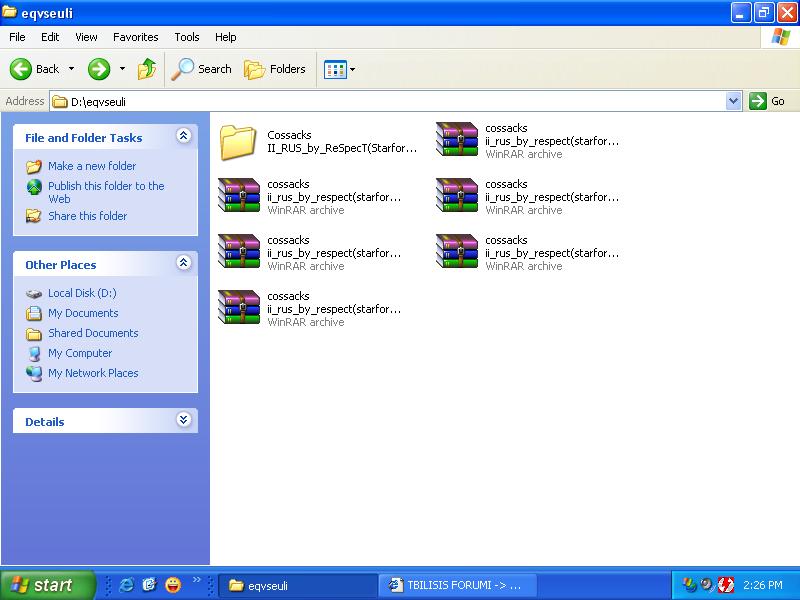Switch to TBILISIS FORUMI taskbar button
The width and height of the screenshot is (800, 600).
tap(458, 585)
